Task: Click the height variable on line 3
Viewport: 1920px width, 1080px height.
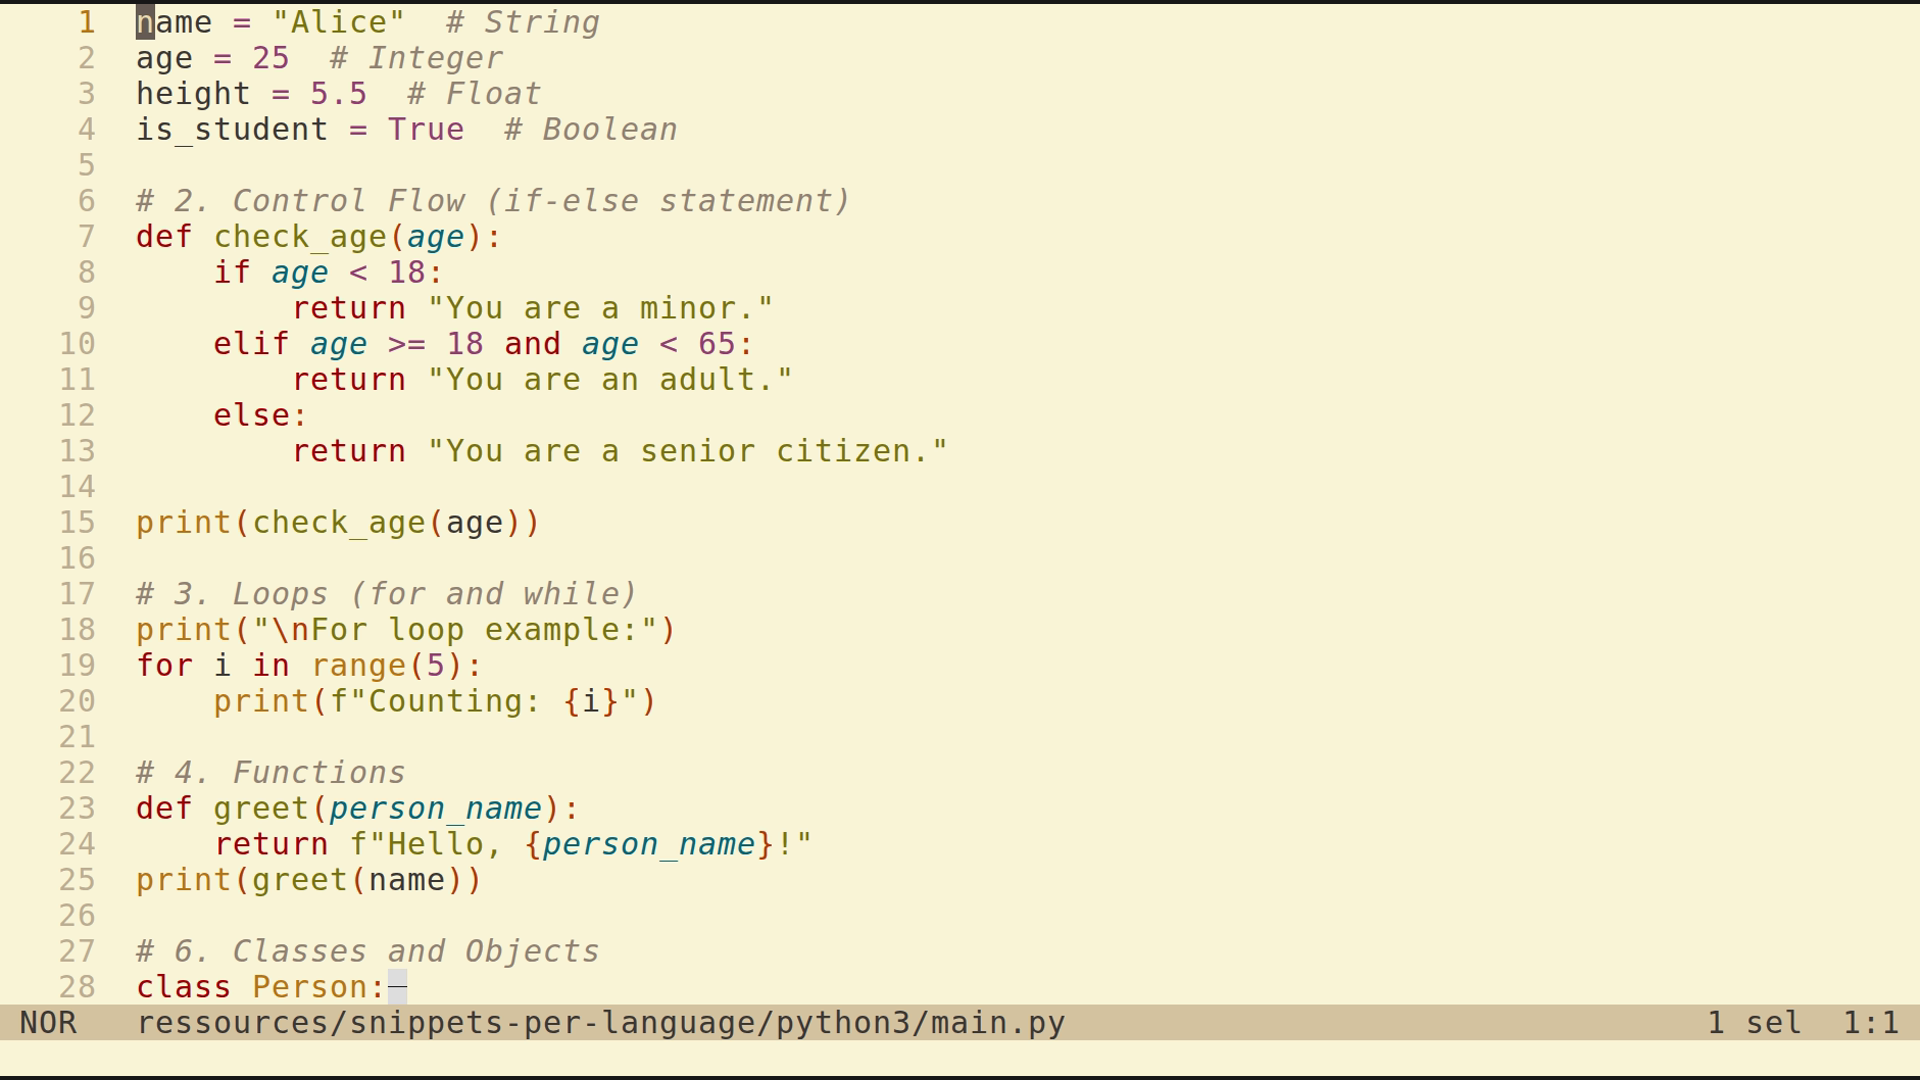Action: click(x=193, y=93)
